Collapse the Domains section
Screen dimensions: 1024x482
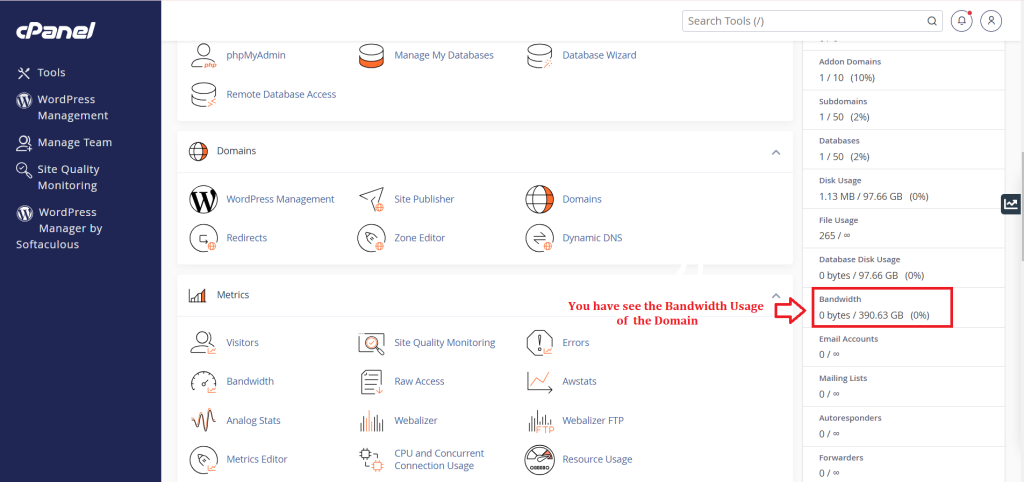(x=776, y=152)
